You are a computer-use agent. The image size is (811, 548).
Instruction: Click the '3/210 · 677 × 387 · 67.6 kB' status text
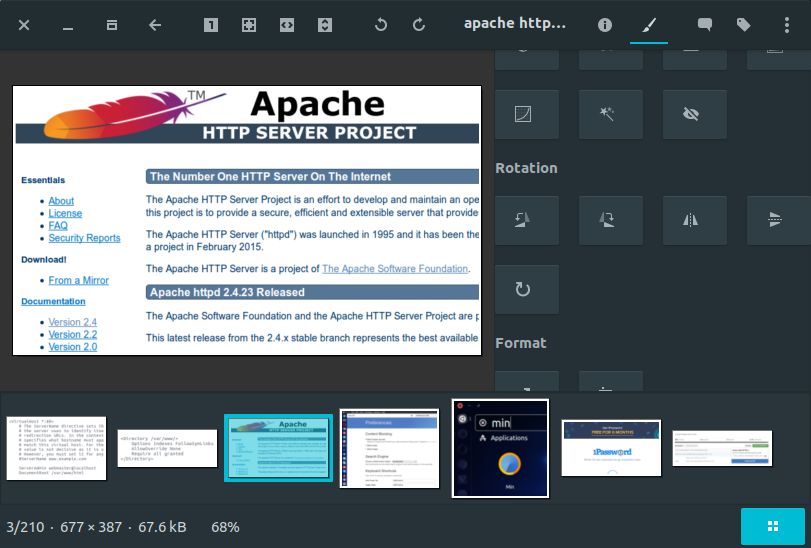click(96, 527)
